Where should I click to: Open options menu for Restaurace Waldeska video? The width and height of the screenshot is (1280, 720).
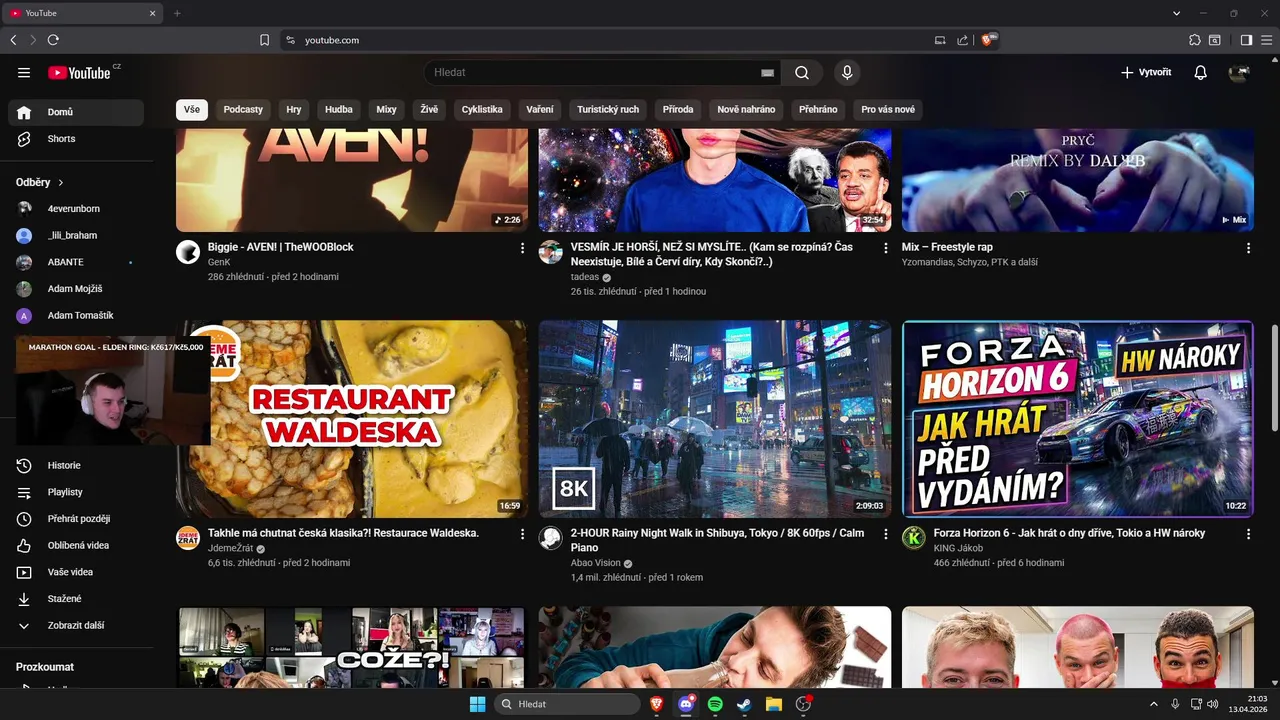point(522,534)
